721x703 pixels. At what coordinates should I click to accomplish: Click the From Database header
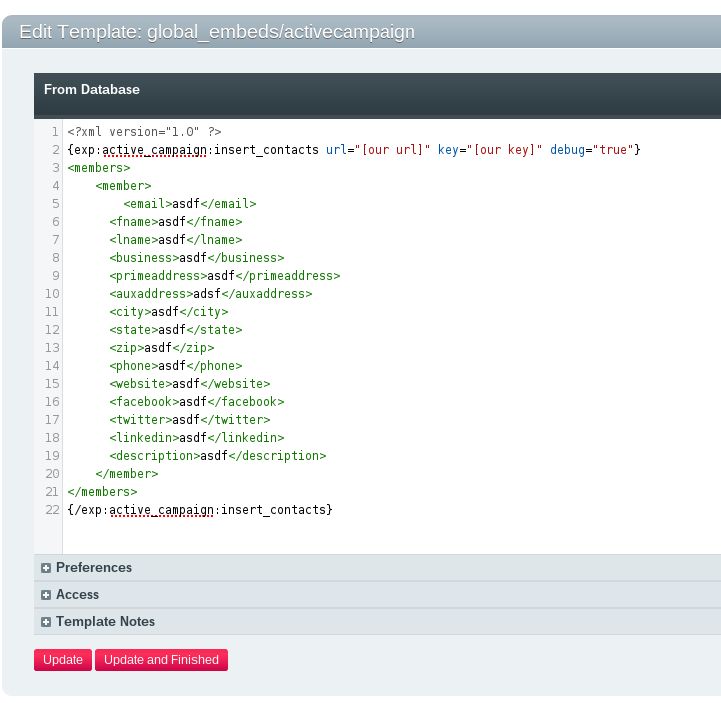92,89
